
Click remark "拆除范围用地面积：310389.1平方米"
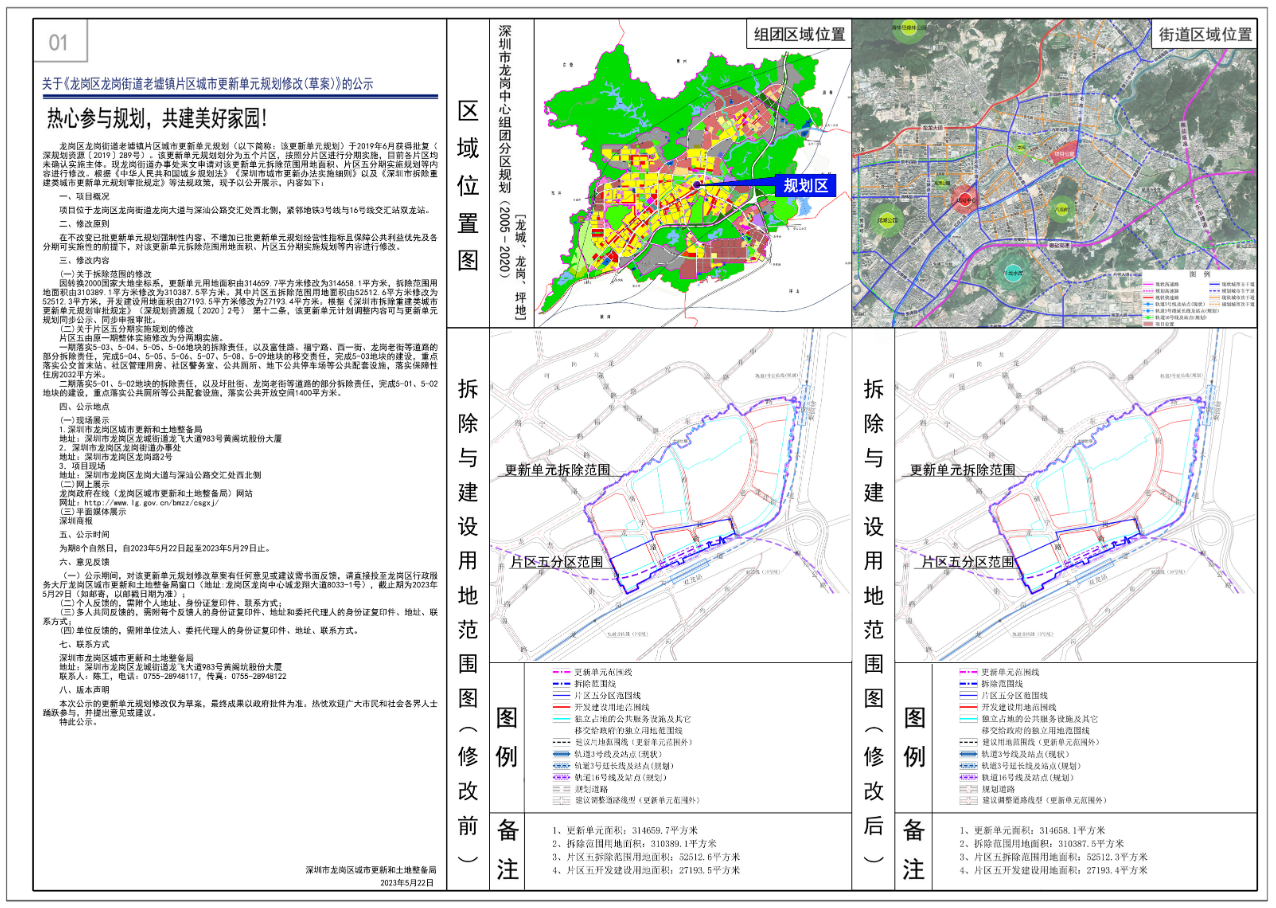point(639,843)
